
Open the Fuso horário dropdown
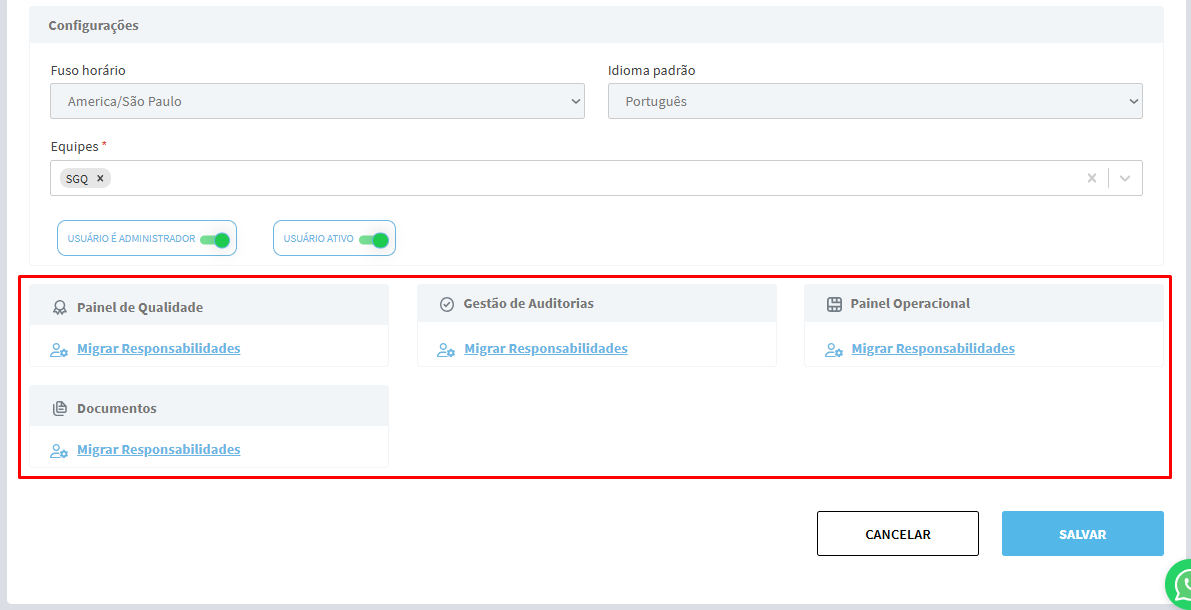point(317,101)
